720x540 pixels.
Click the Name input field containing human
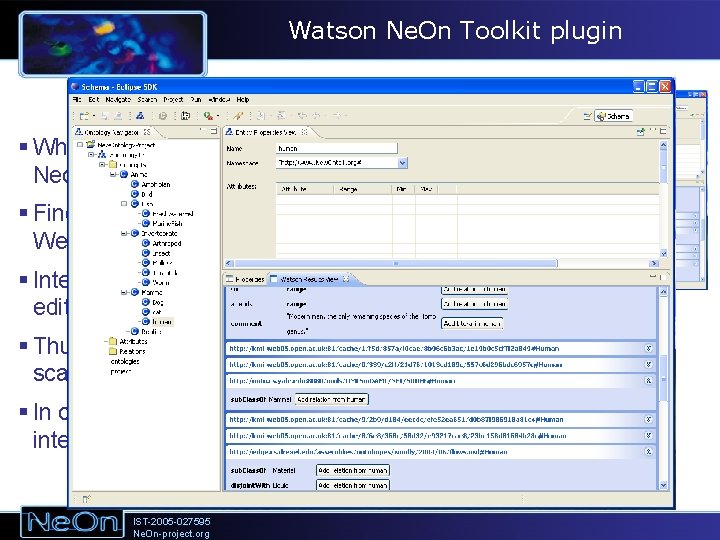[337, 148]
